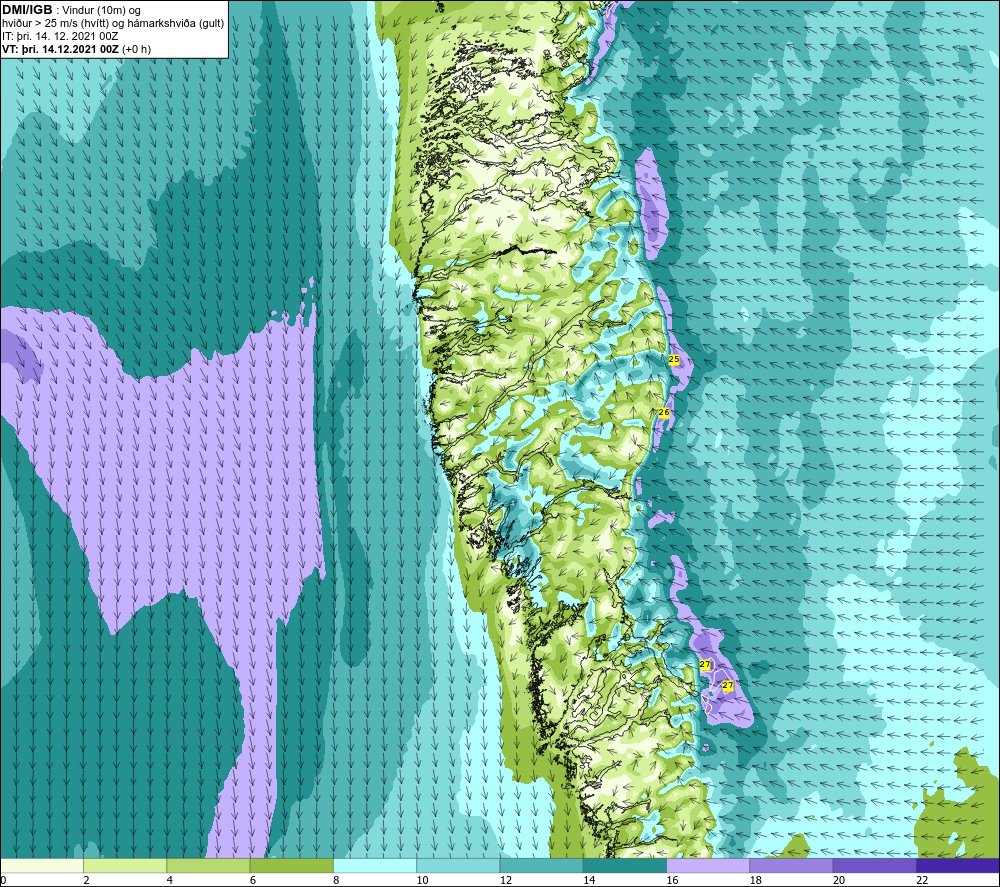The width and height of the screenshot is (1000, 887).
Task: Click the scale number 4
Action: [170, 881]
